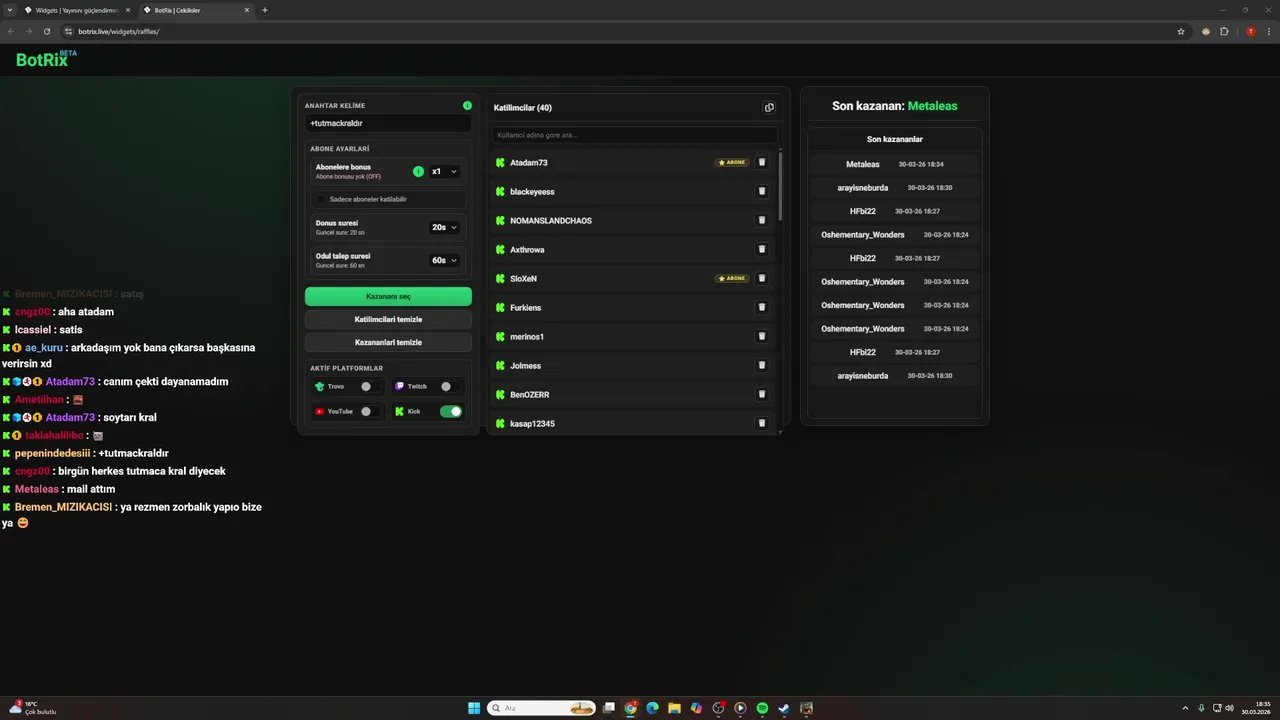Check Sadece aboneler katilabilir checkbox
1280x720 pixels.
[321, 199]
